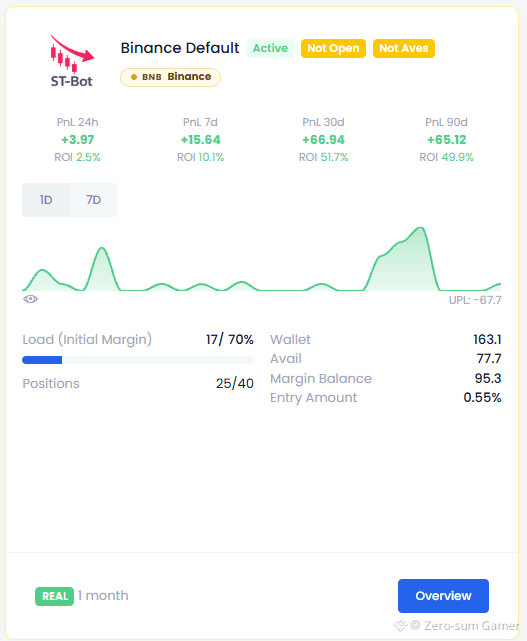Click the Not Open badge
Viewport: 527px width, 641px height.
(333, 48)
